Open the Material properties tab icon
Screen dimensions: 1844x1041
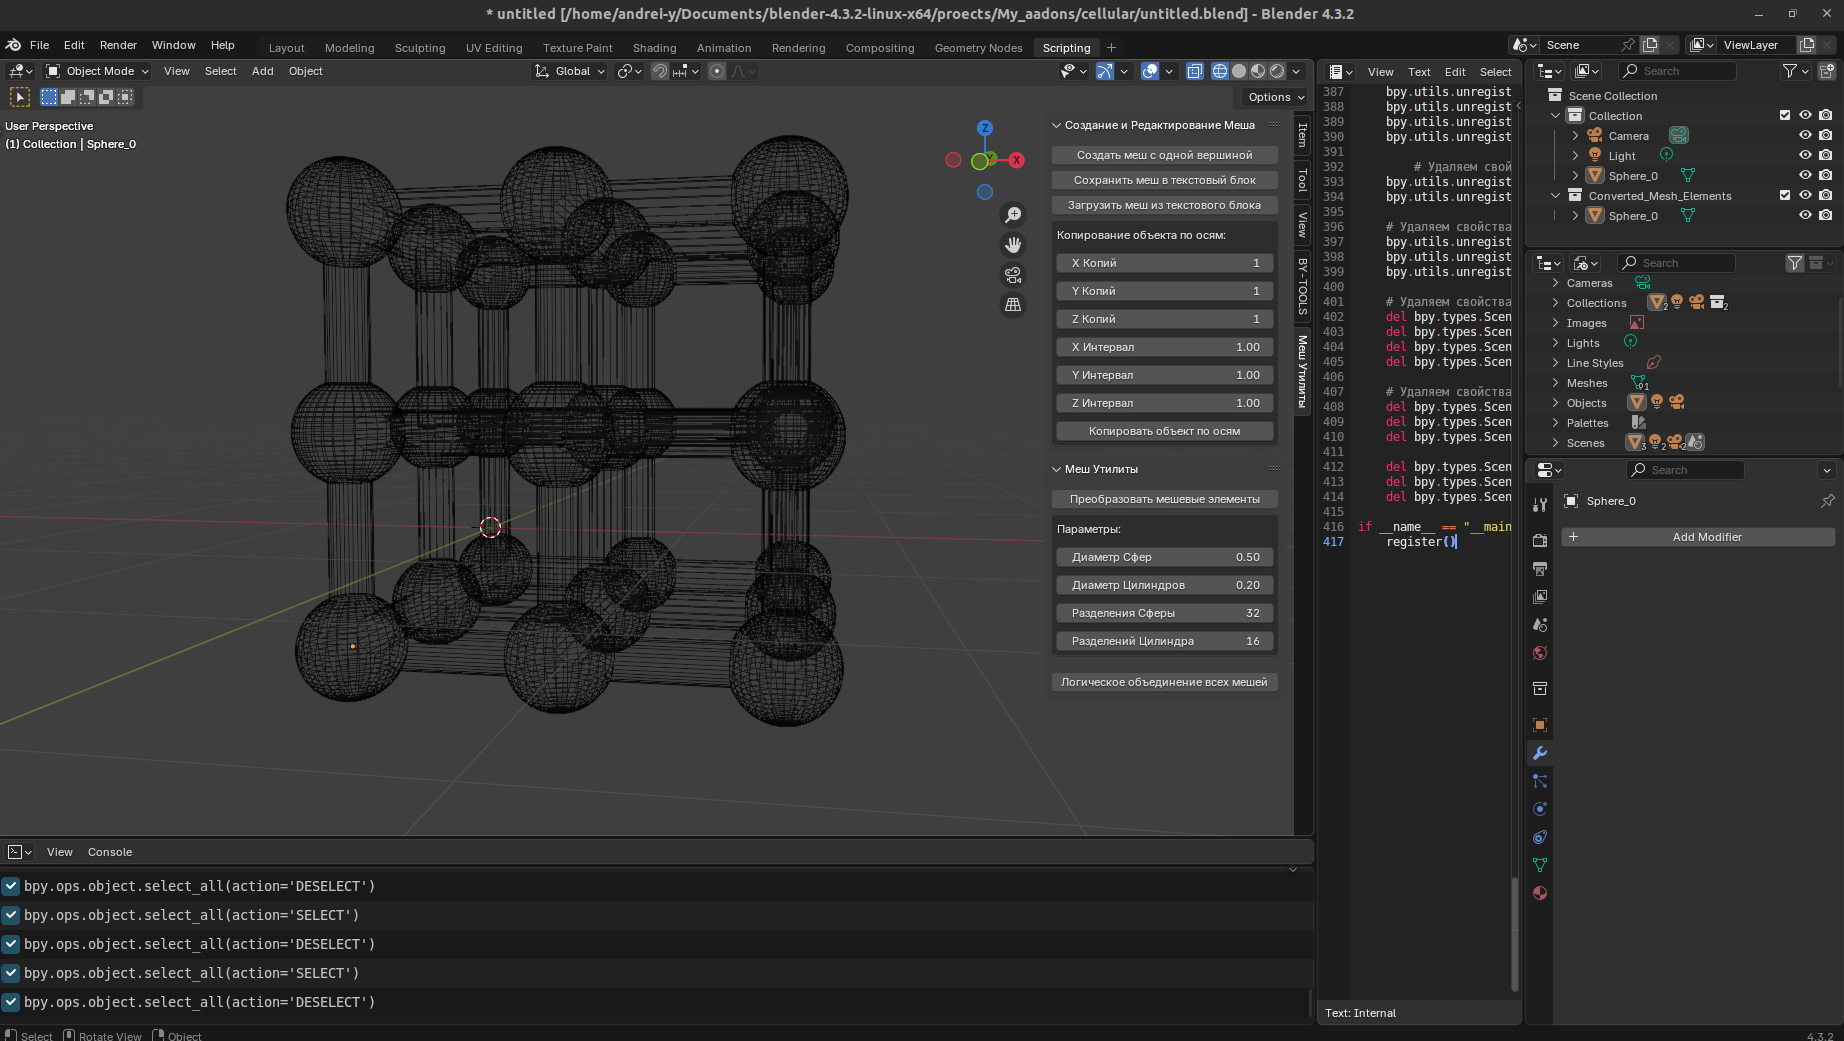[x=1540, y=893]
